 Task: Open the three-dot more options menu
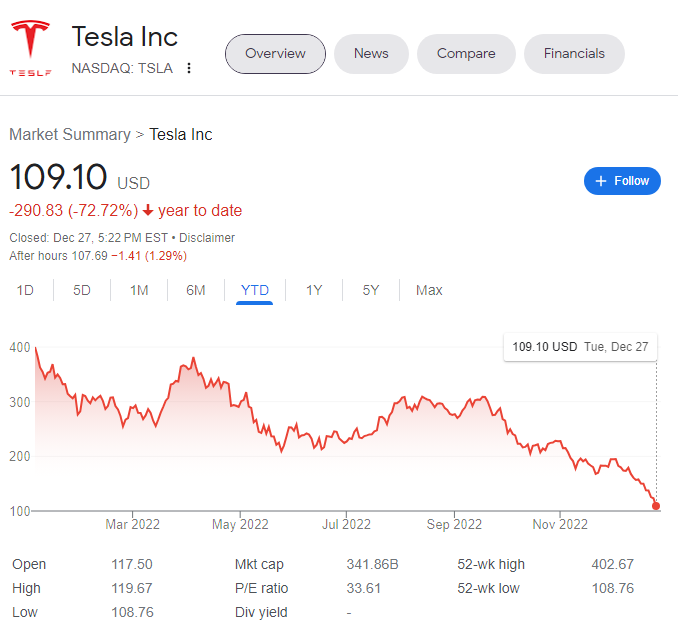[189, 68]
